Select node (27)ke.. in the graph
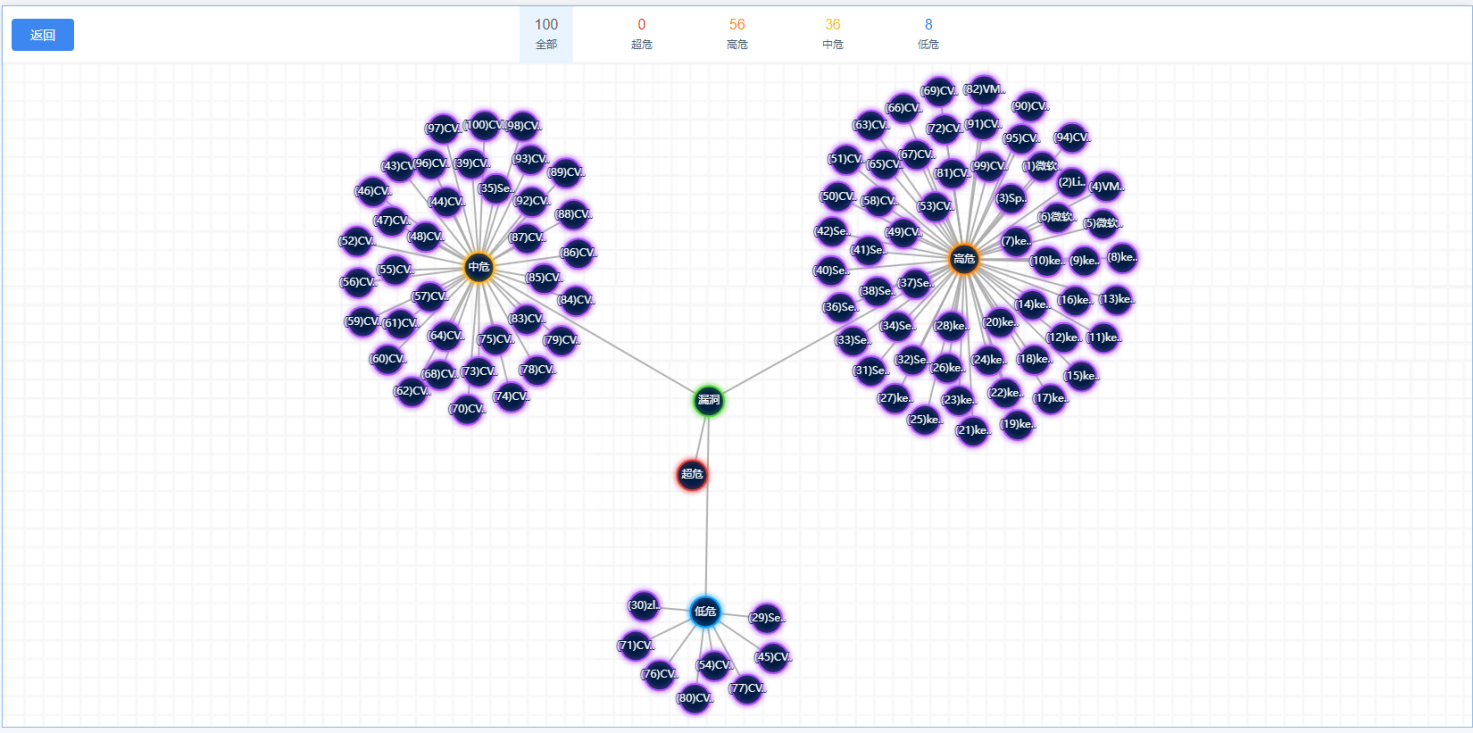This screenshot has height=733, width=1473. coord(895,398)
